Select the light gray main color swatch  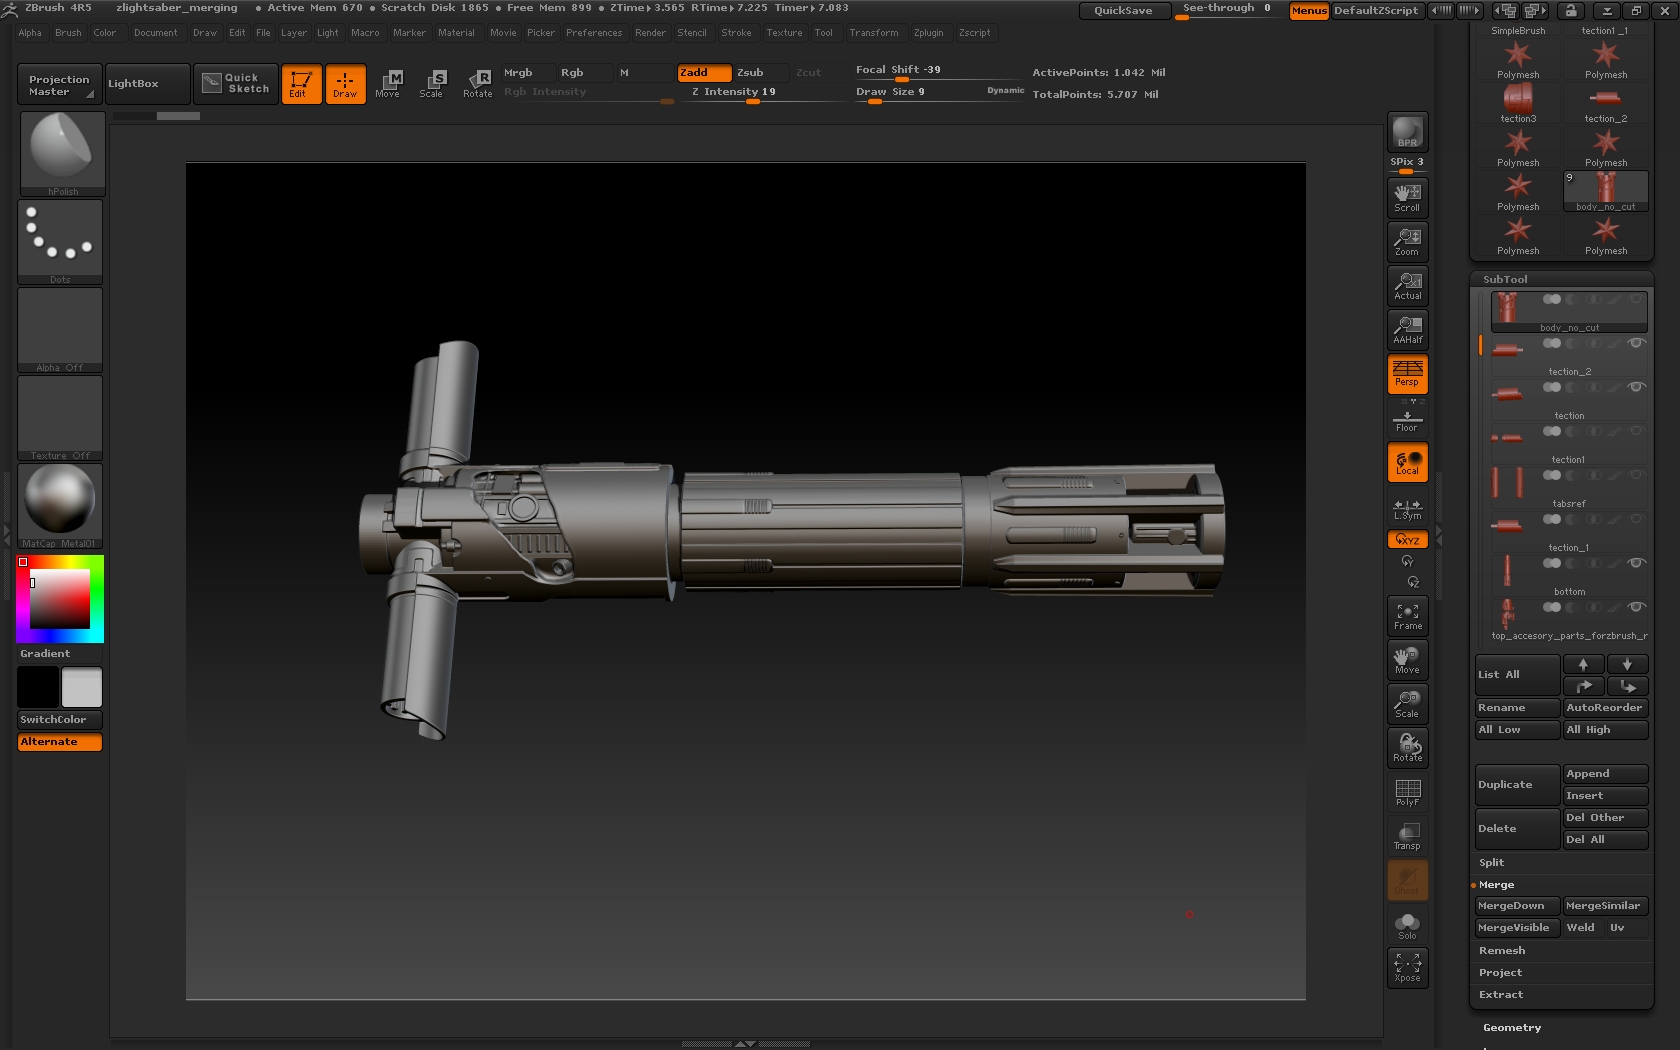(82, 688)
